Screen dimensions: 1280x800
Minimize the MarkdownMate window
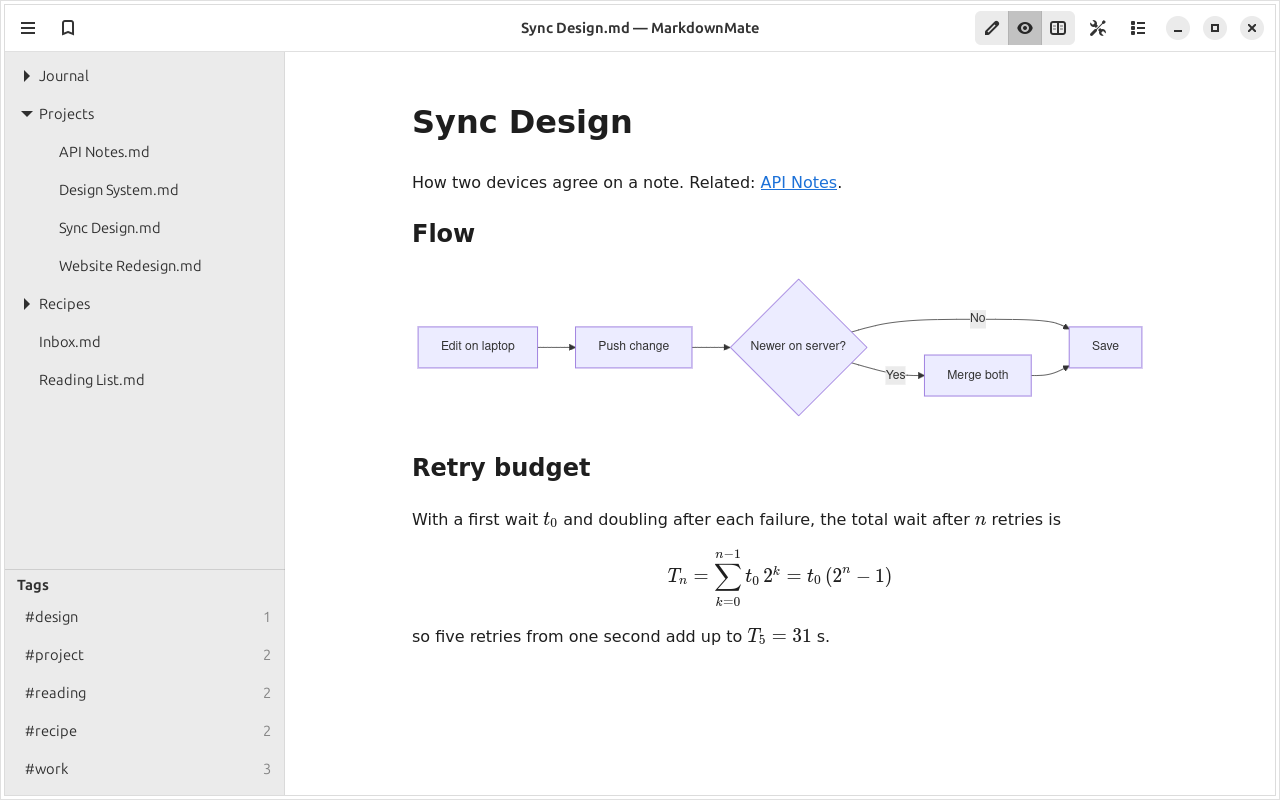pyautogui.click(x=1178, y=28)
